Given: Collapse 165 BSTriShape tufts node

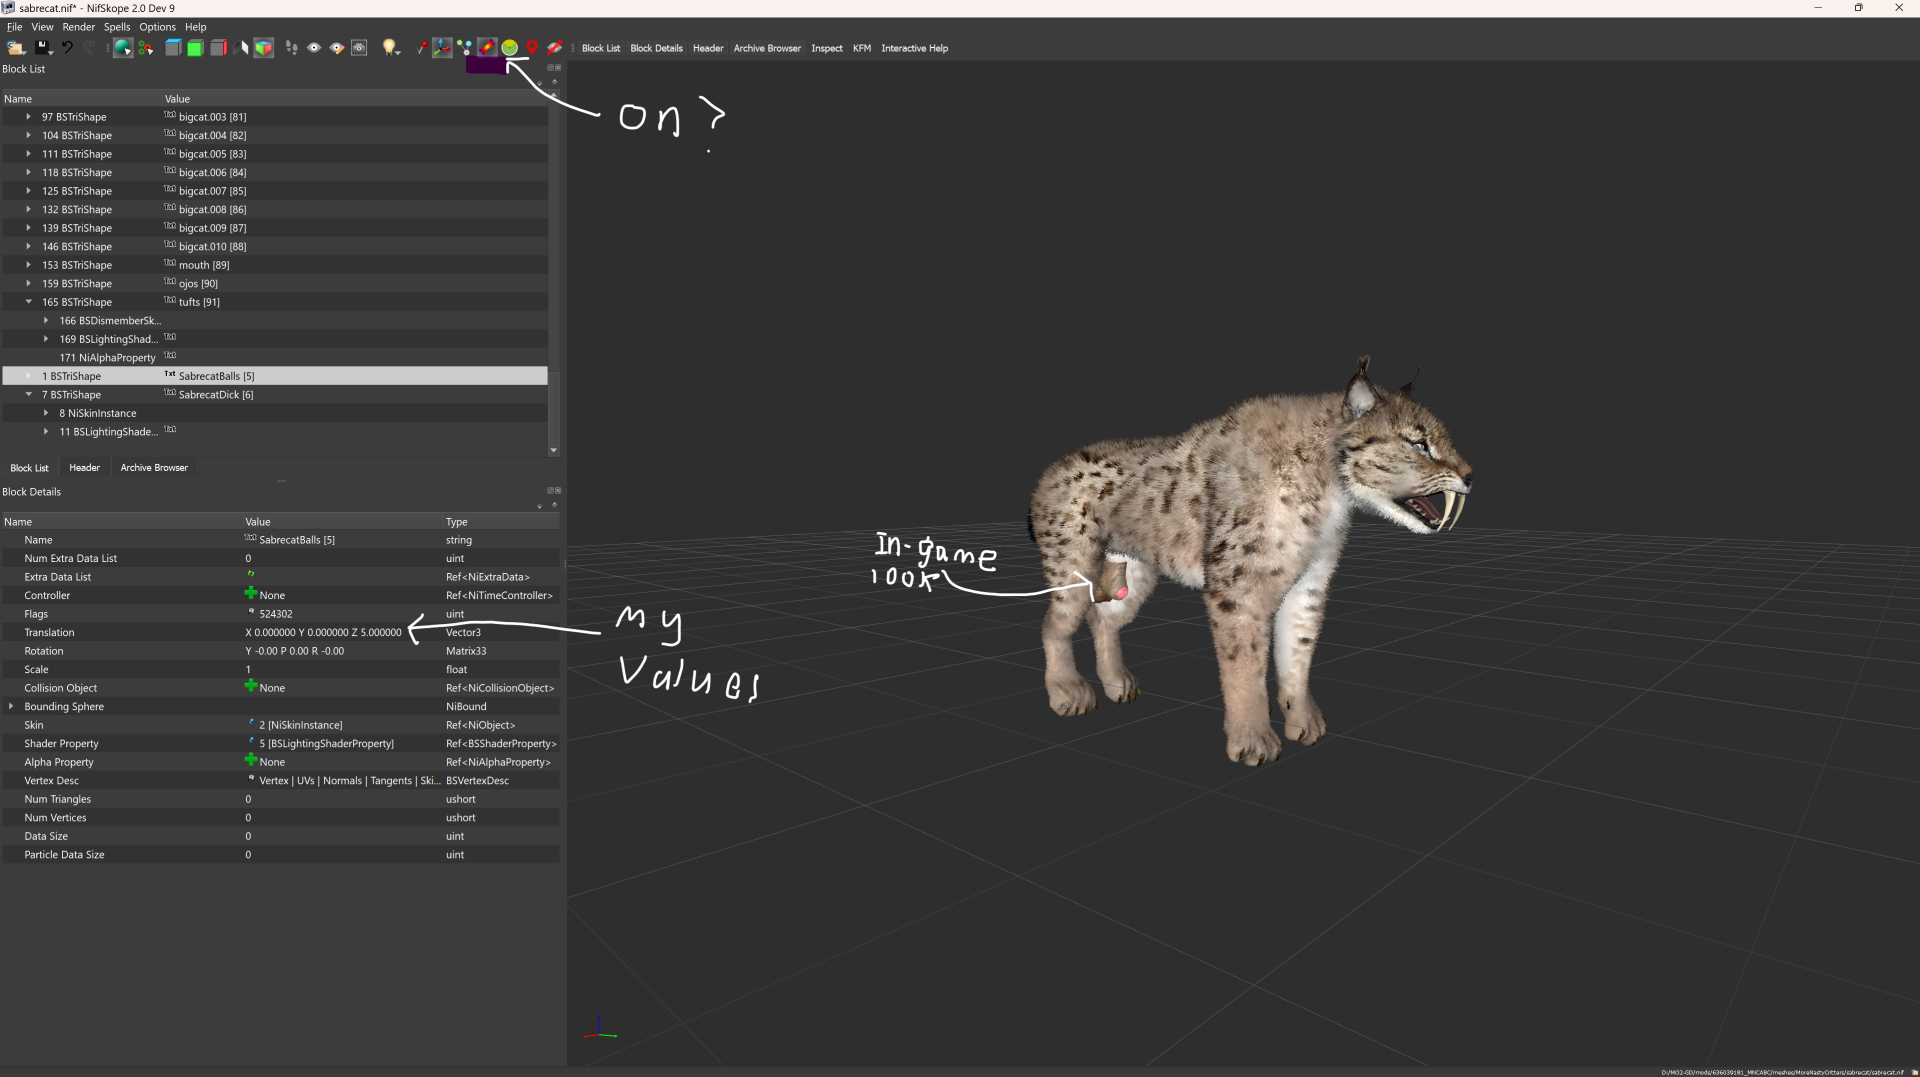Looking at the screenshot, I should click(x=29, y=302).
